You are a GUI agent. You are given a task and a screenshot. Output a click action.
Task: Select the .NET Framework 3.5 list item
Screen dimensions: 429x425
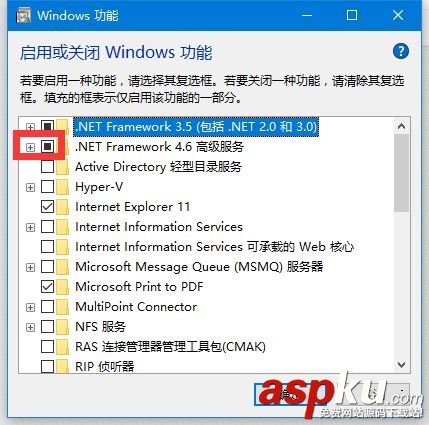(x=196, y=127)
